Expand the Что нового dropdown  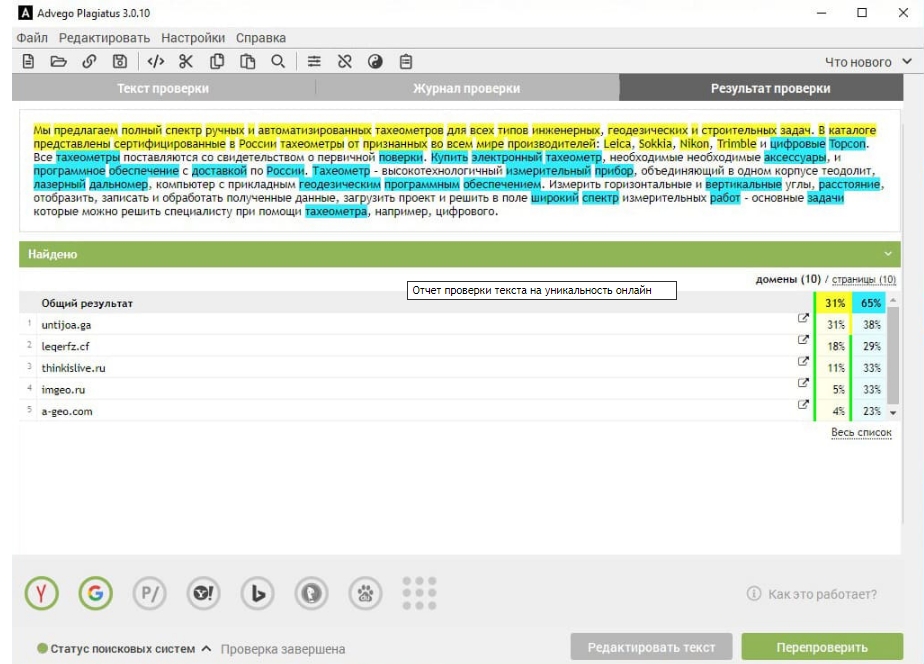868,62
